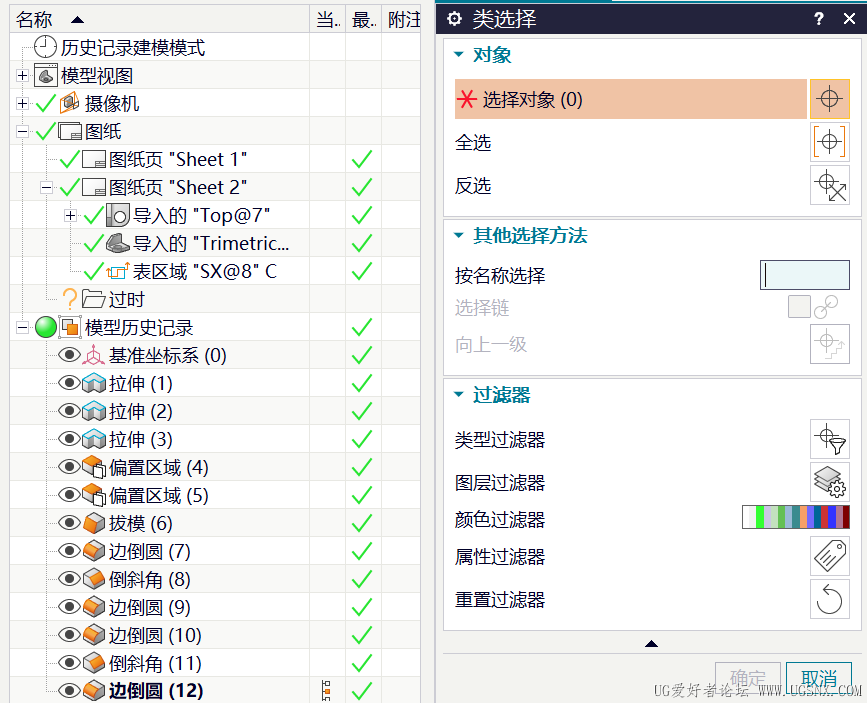Collapse the 过滤器 section
867x703 pixels.
[x=458, y=394]
